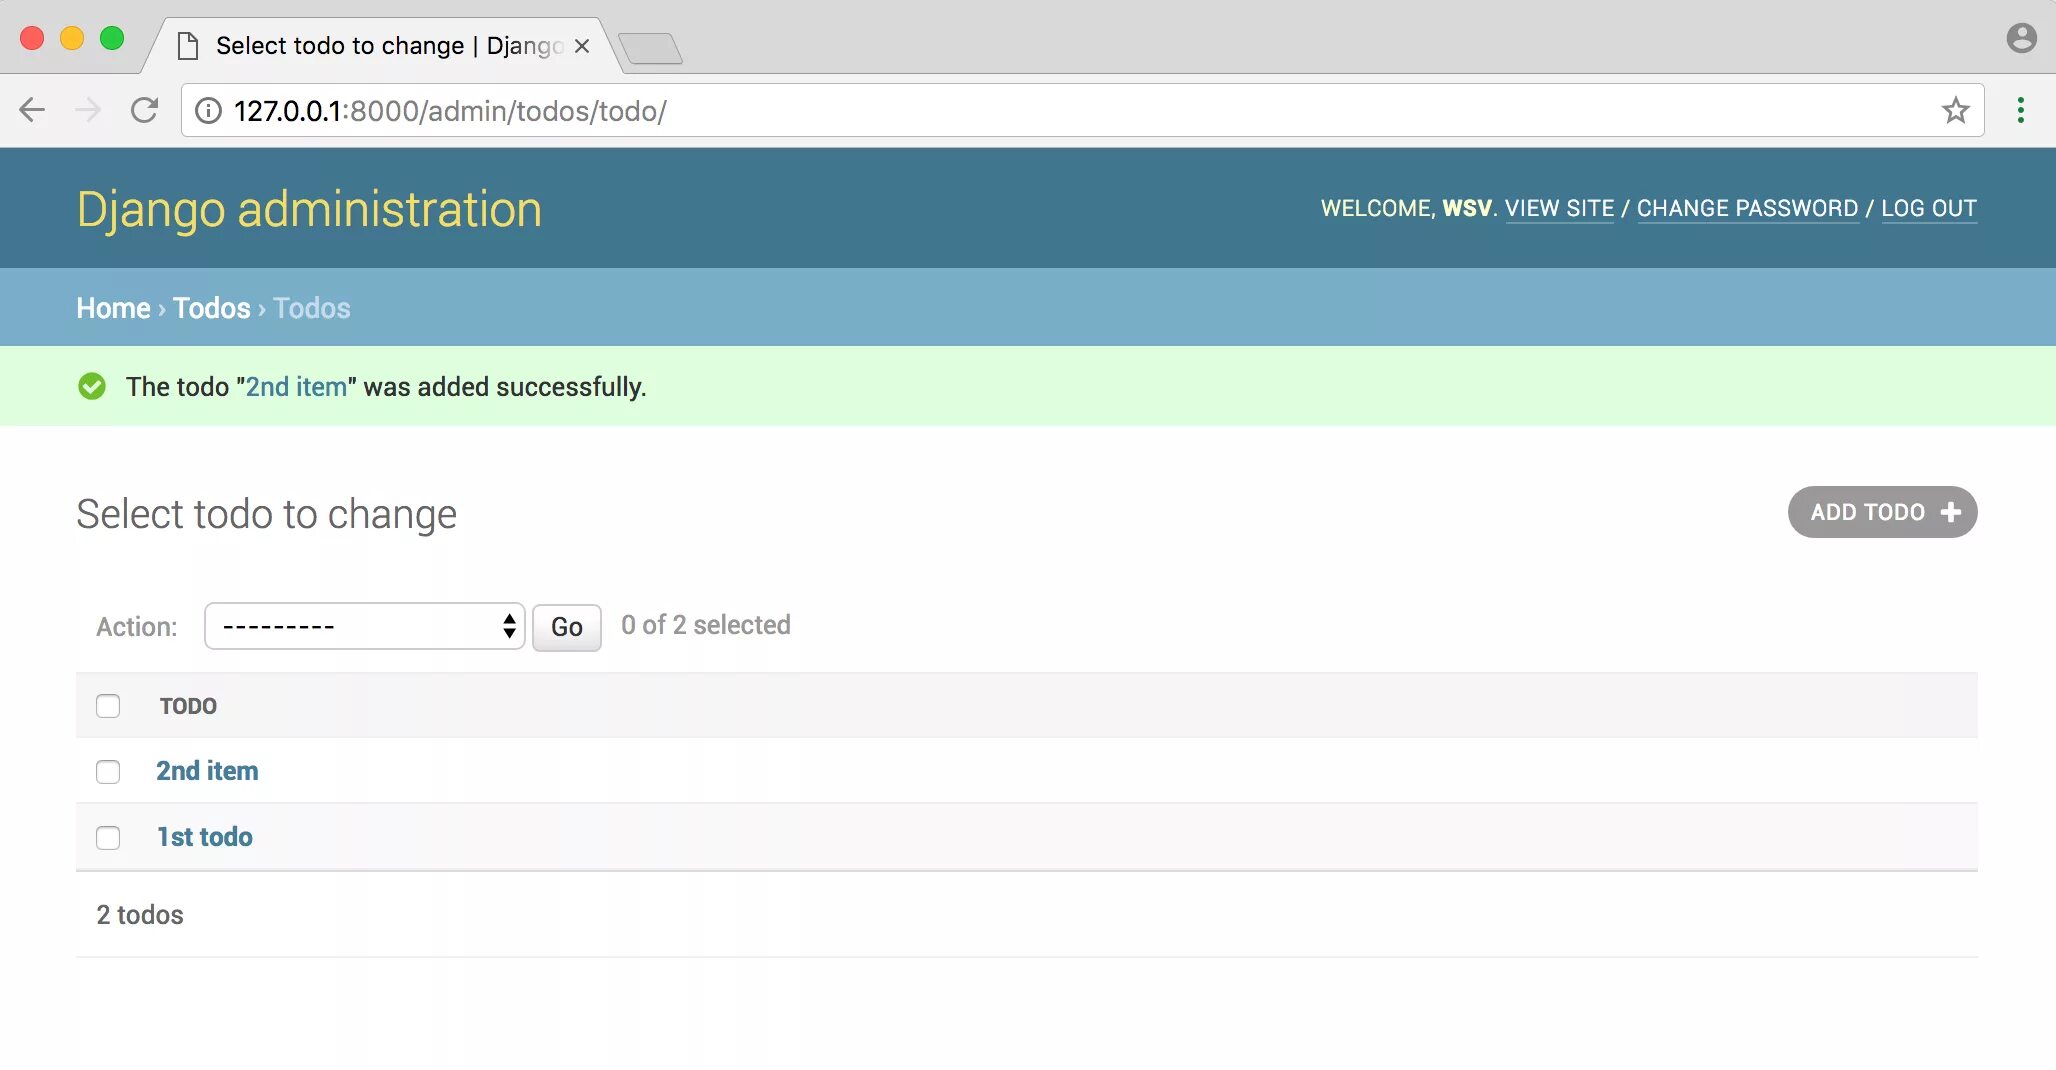Click the browser forward arrow

click(x=88, y=110)
